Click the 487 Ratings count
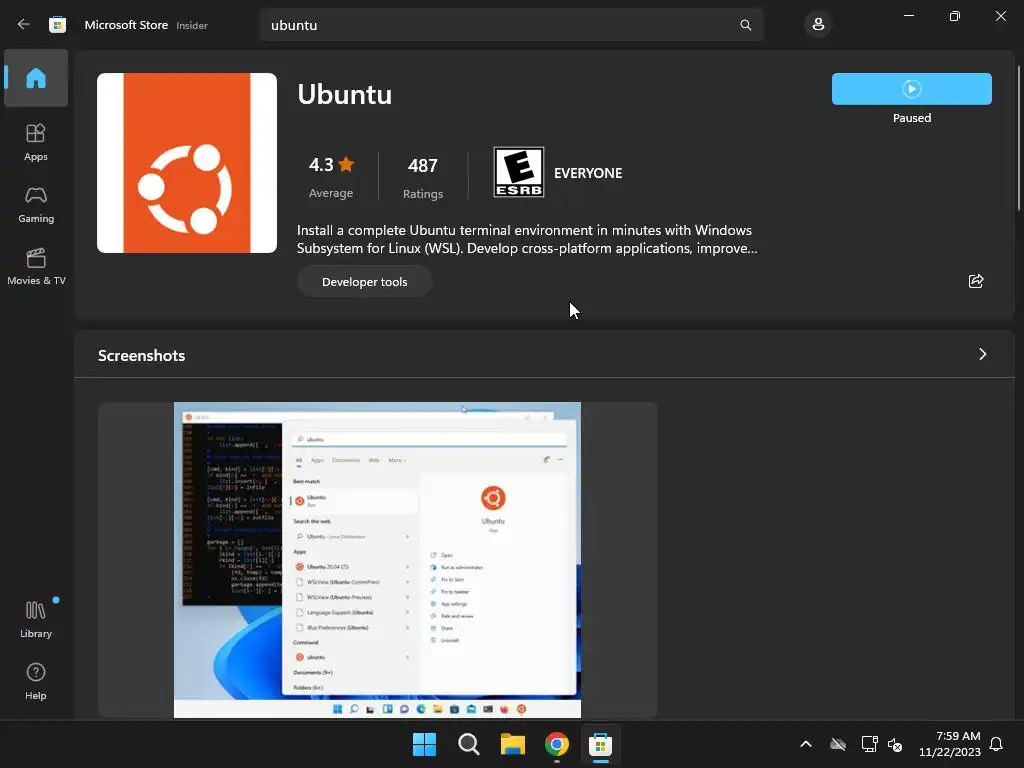The image size is (1024, 768). pyautogui.click(x=423, y=177)
